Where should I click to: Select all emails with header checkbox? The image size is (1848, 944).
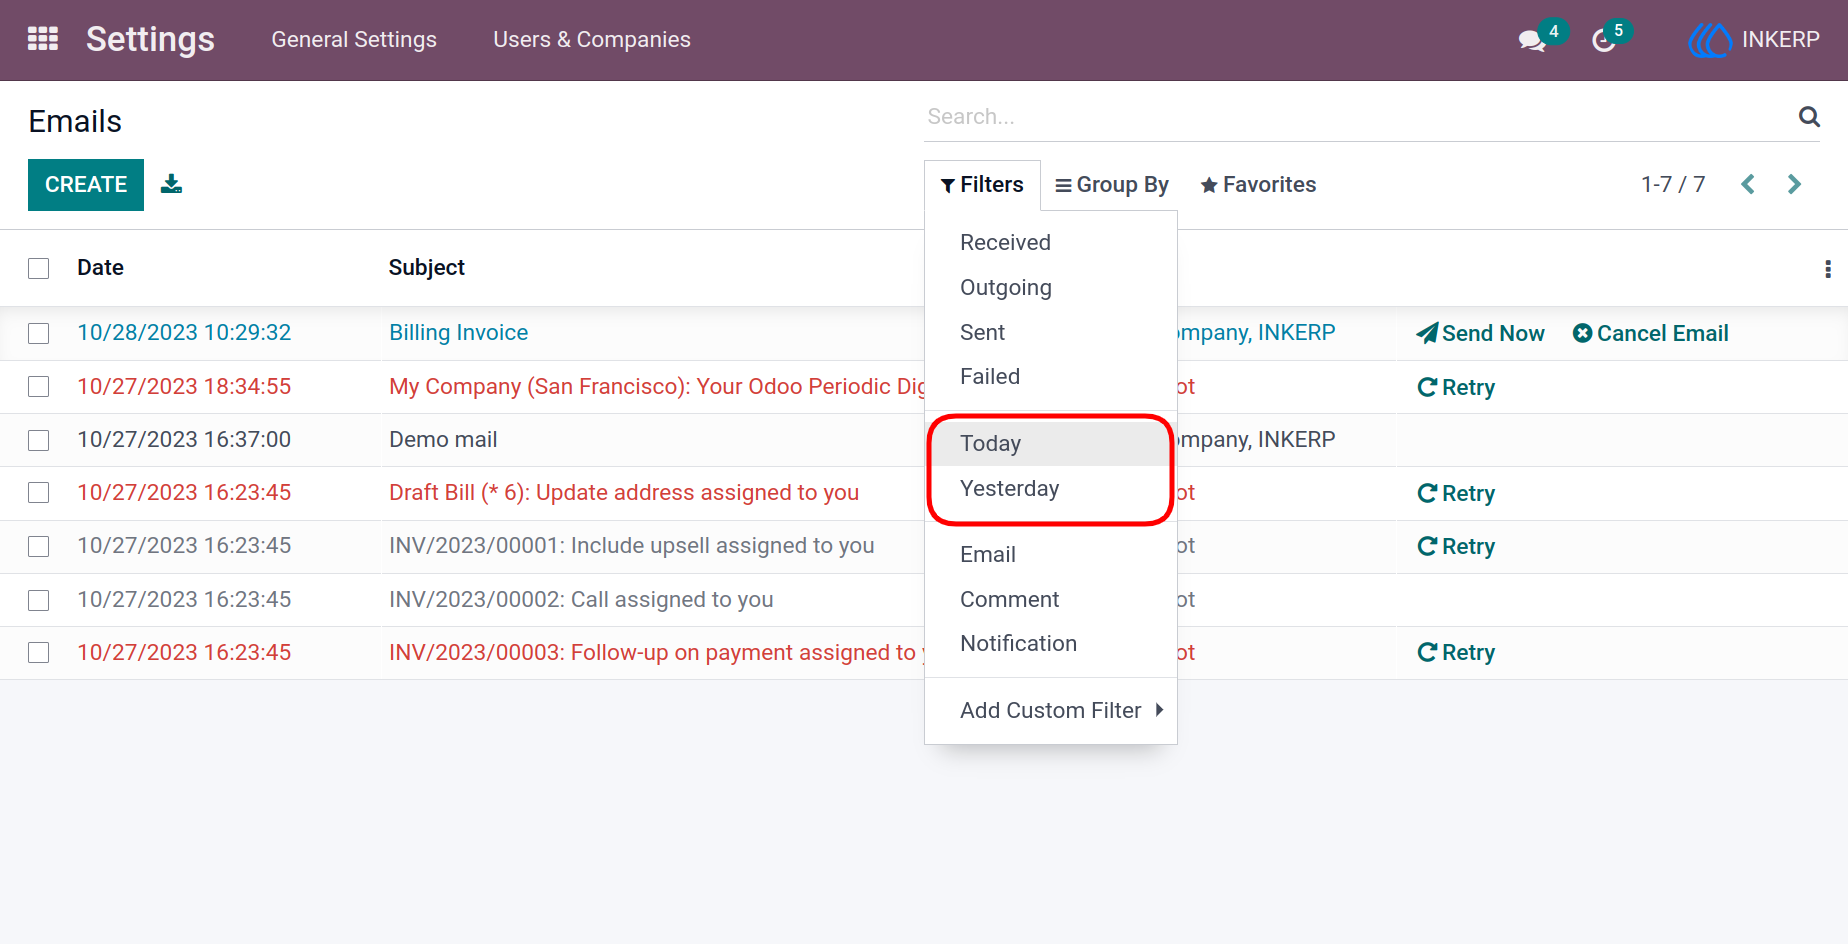pyautogui.click(x=39, y=268)
